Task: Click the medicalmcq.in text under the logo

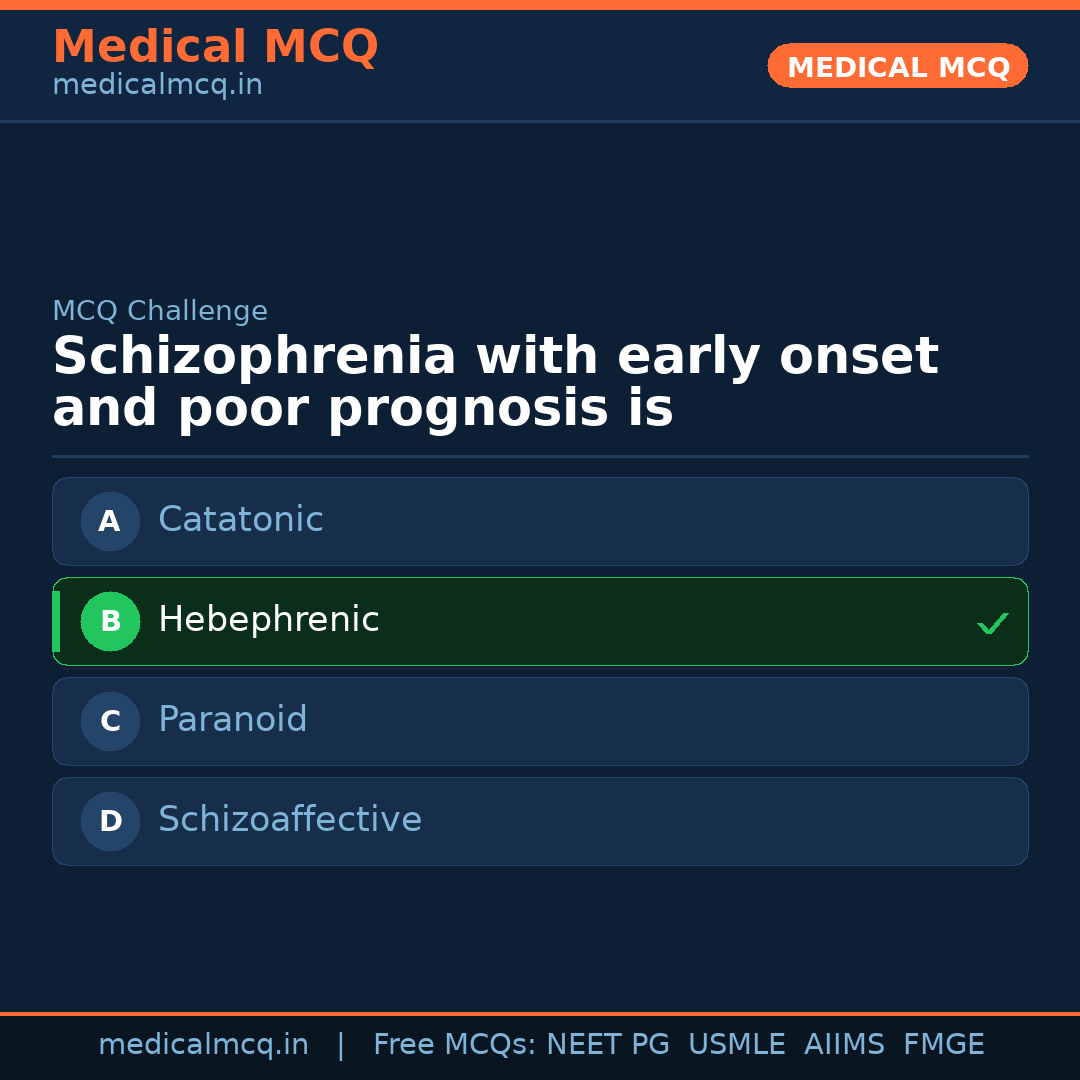Action: 157,84
